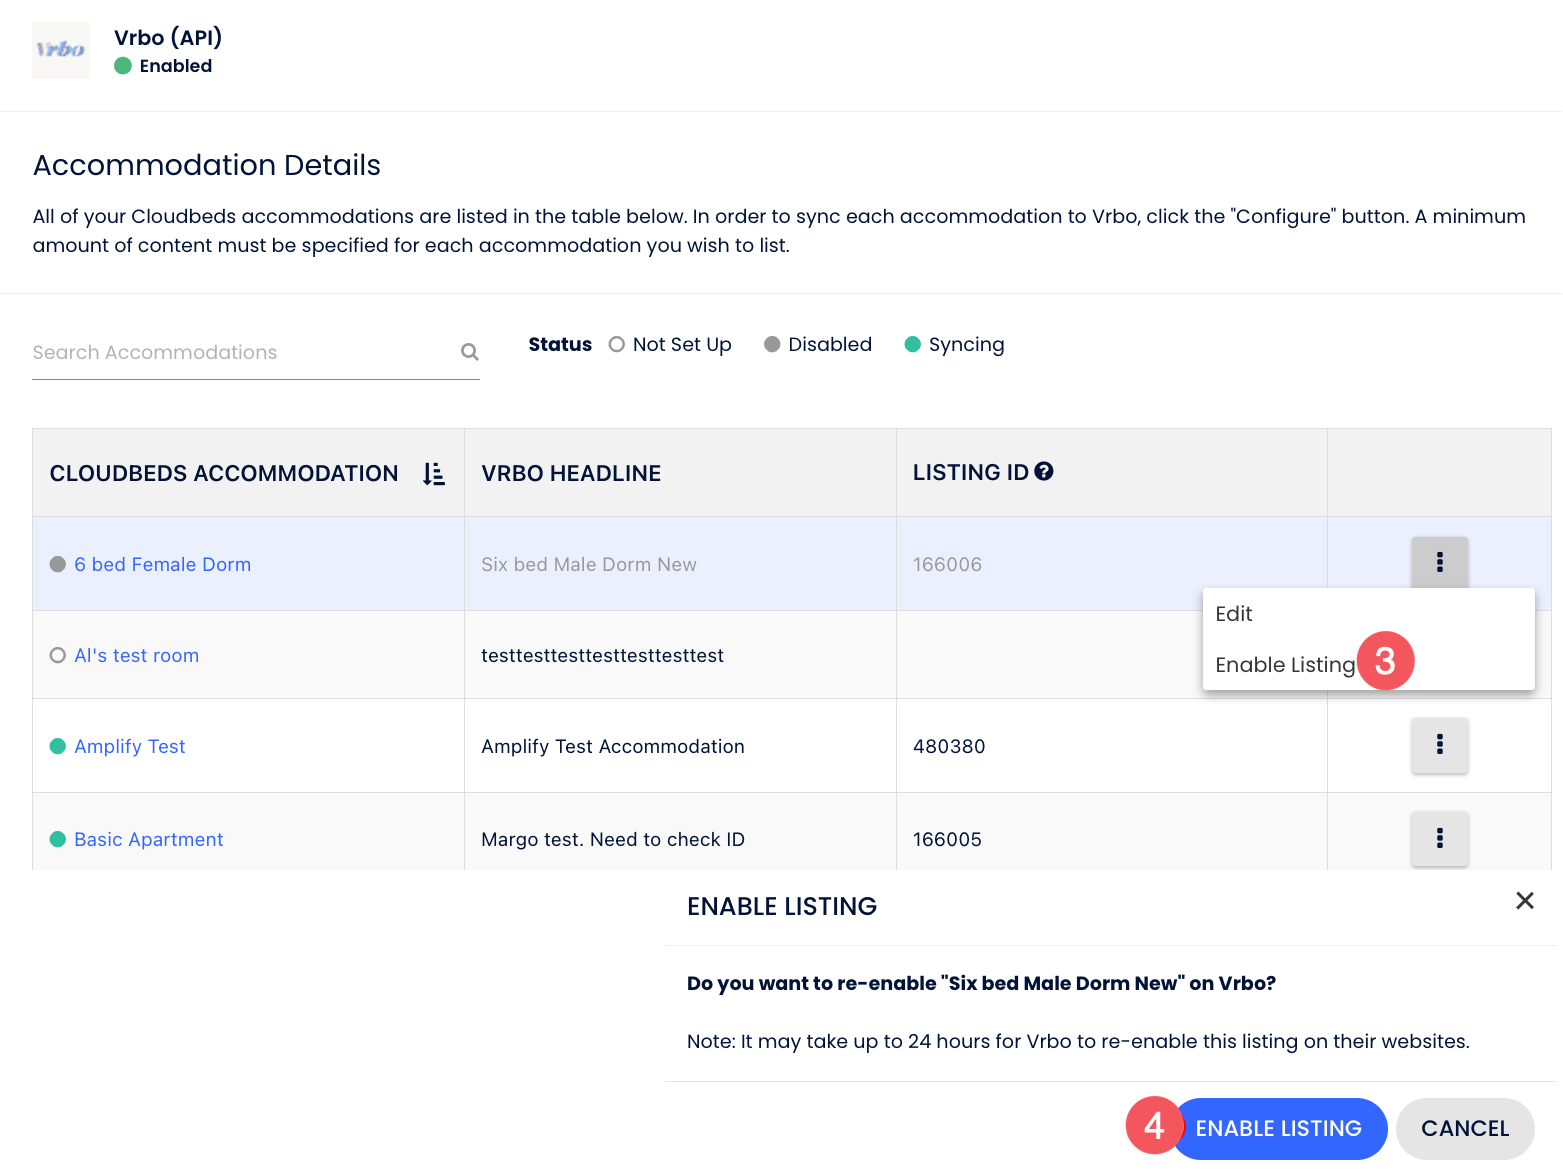Open Al's test room accommodation link

(x=136, y=655)
